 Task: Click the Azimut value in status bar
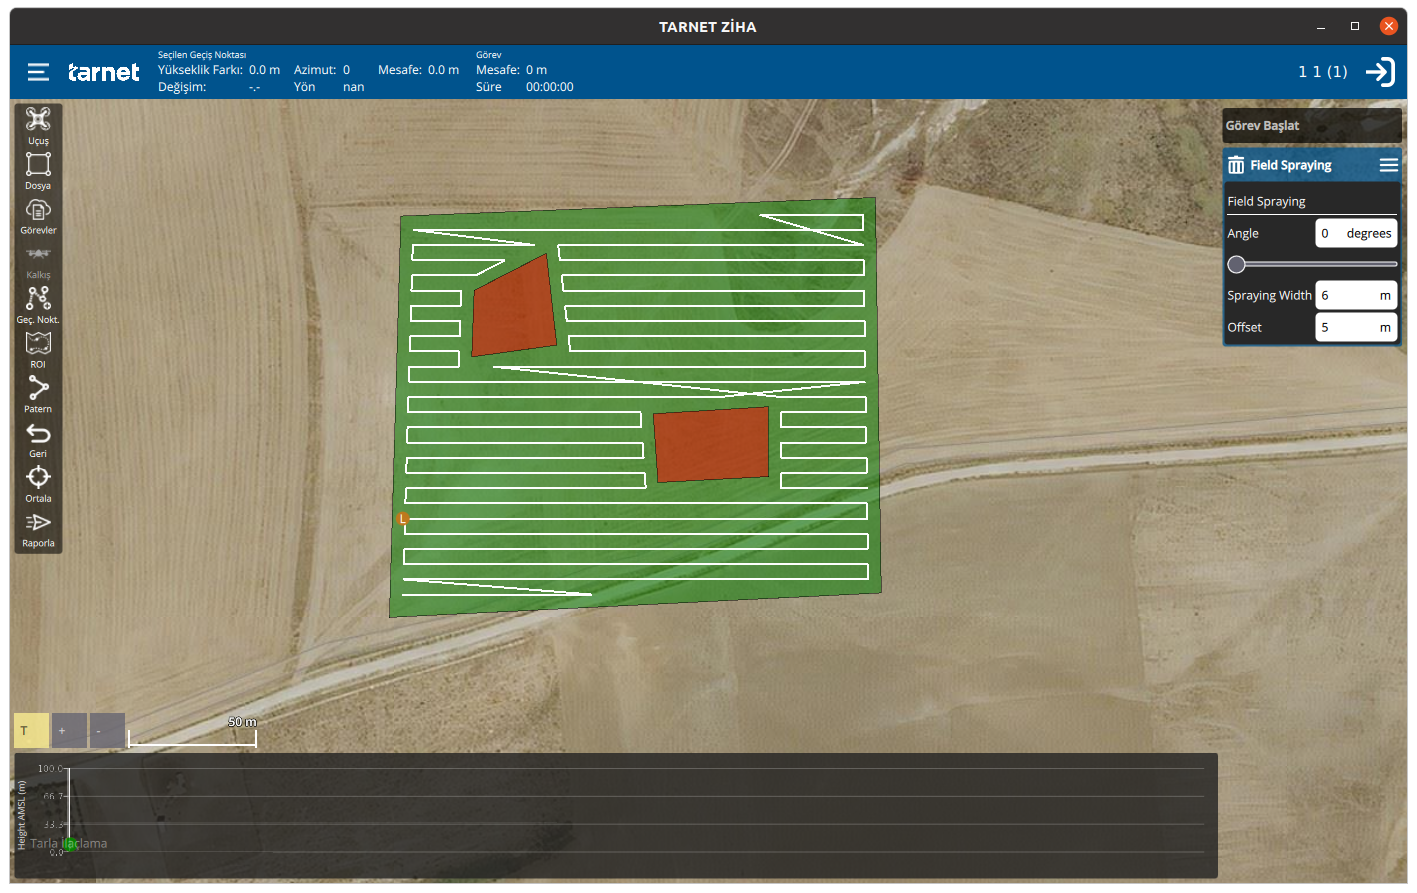tap(347, 70)
